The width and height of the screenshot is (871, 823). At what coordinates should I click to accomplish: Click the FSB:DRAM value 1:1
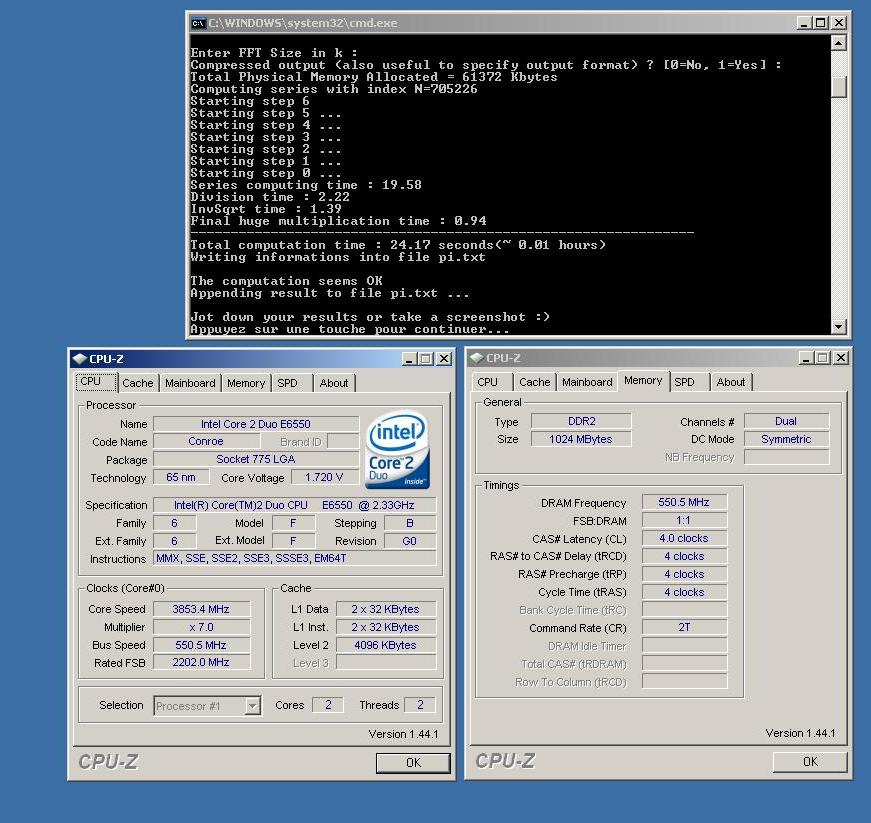684,520
